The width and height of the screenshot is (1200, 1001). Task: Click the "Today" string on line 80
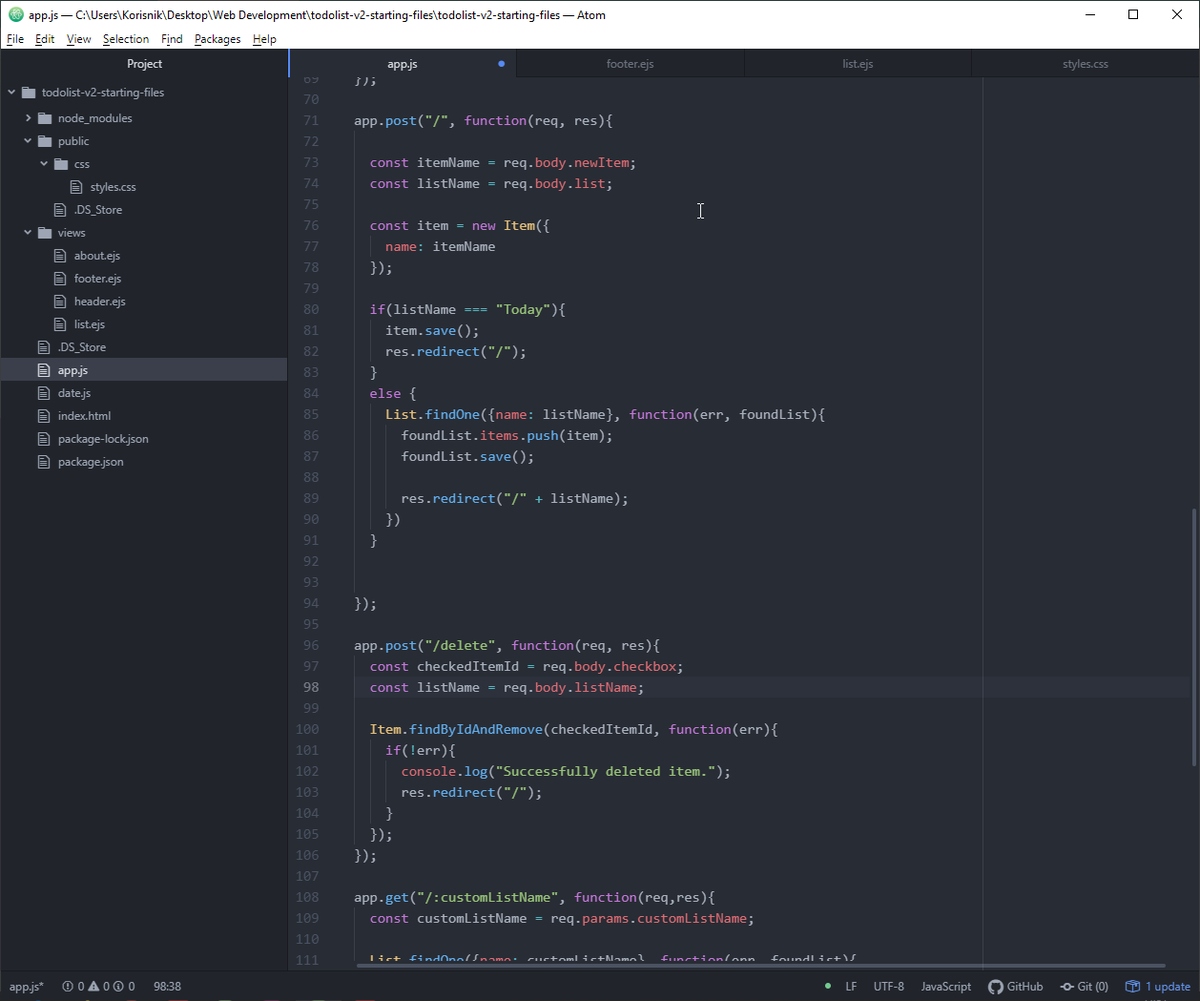pyautogui.click(x=522, y=309)
